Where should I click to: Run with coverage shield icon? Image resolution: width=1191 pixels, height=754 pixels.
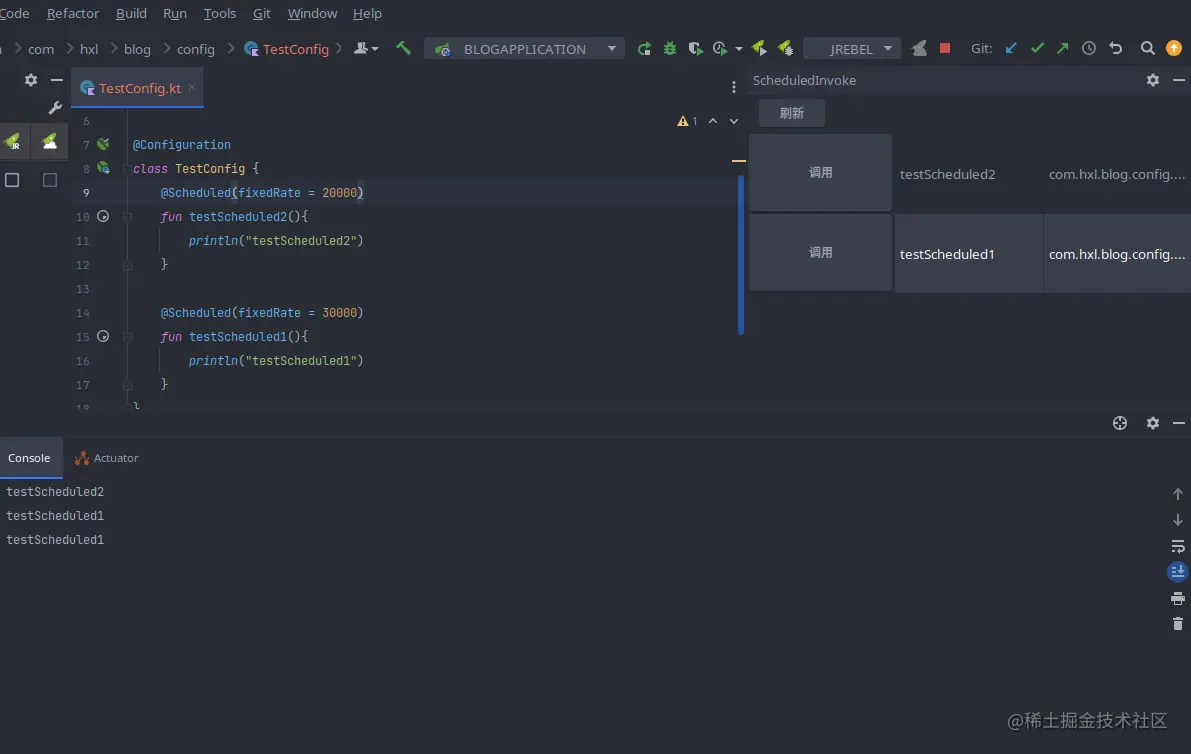click(695, 49)
